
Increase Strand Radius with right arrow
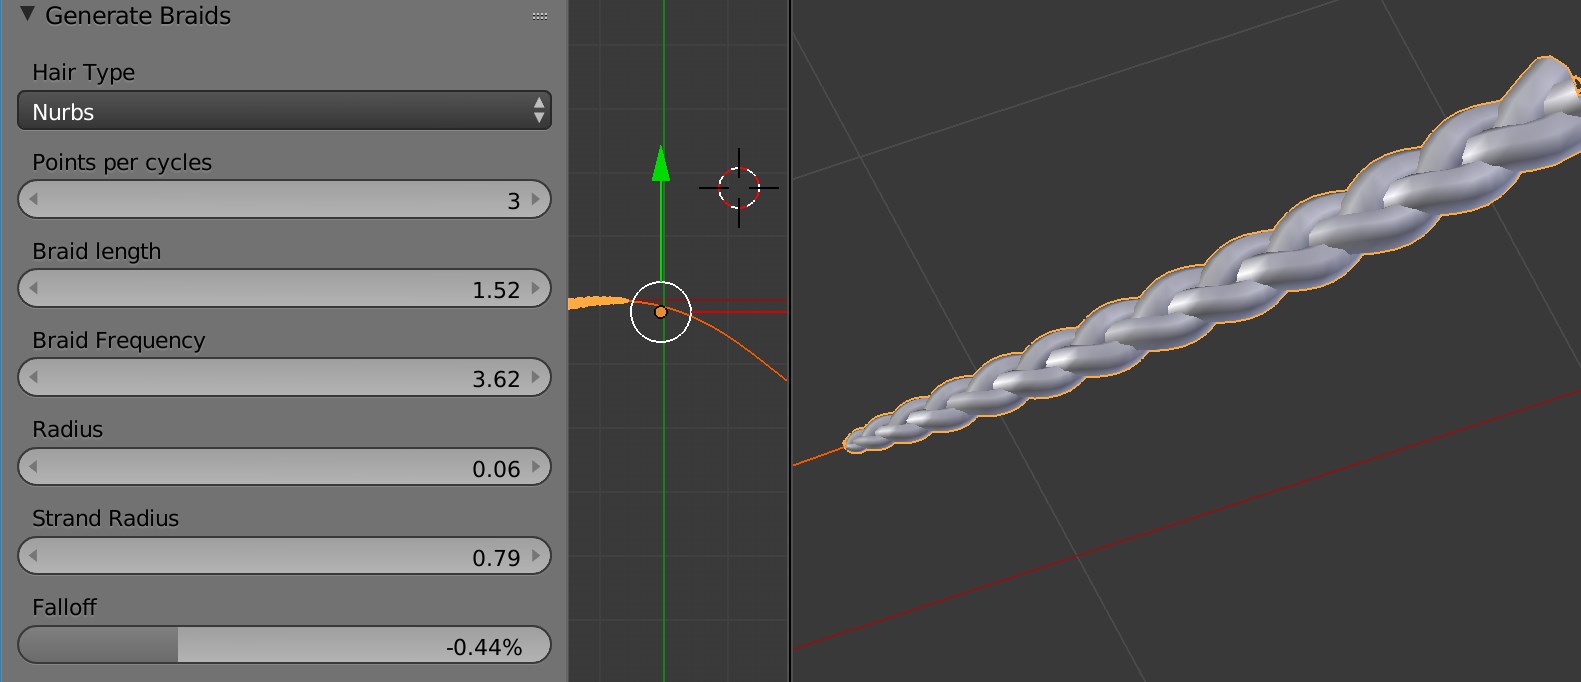(536, 556)
